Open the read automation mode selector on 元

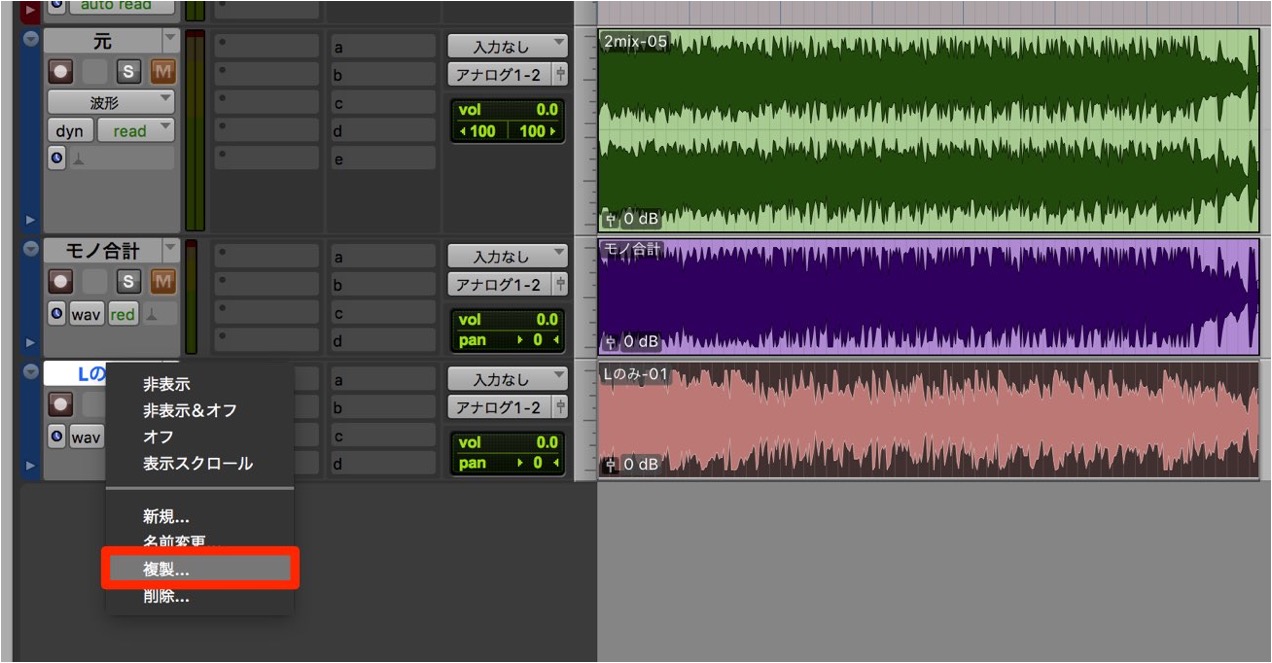coord(136,131)
